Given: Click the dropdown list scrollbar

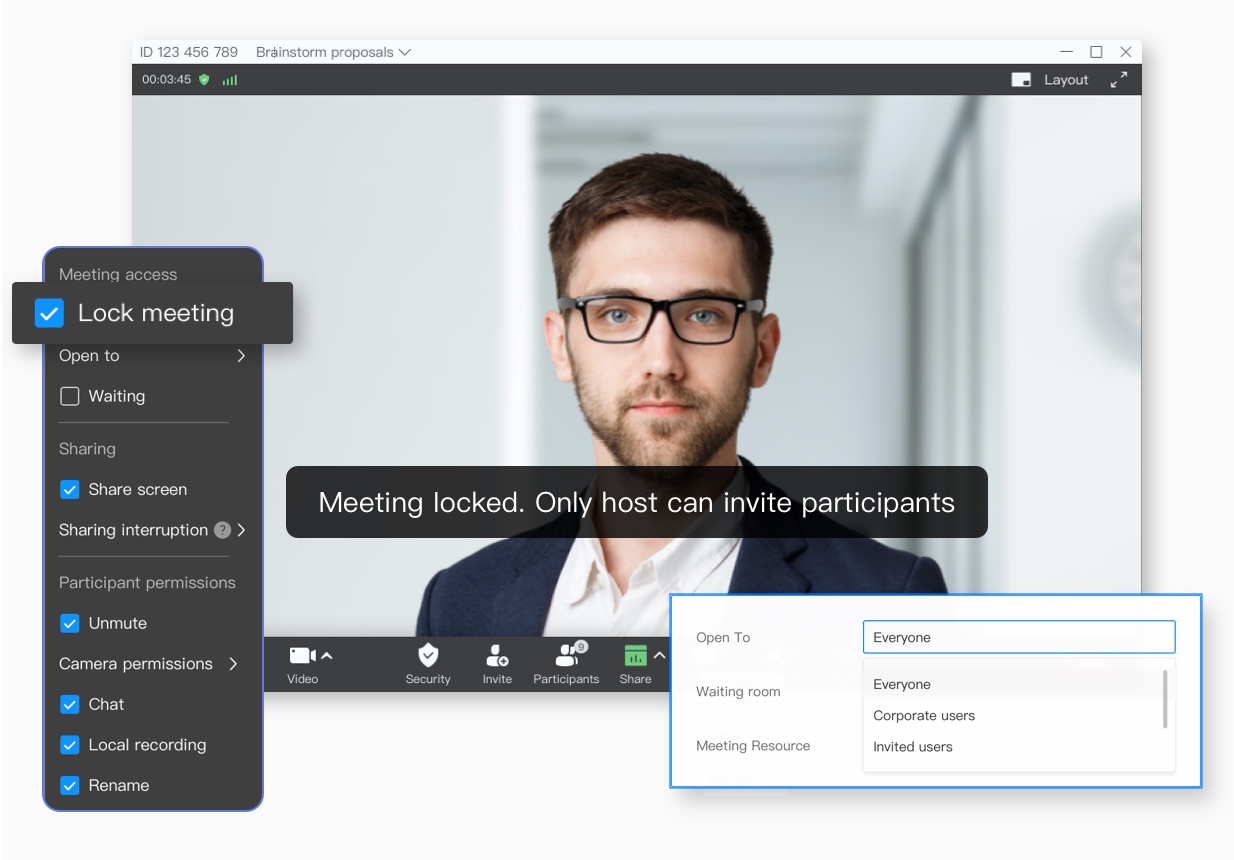Looking at the screenshot, I should click(x=1165, y=699).
